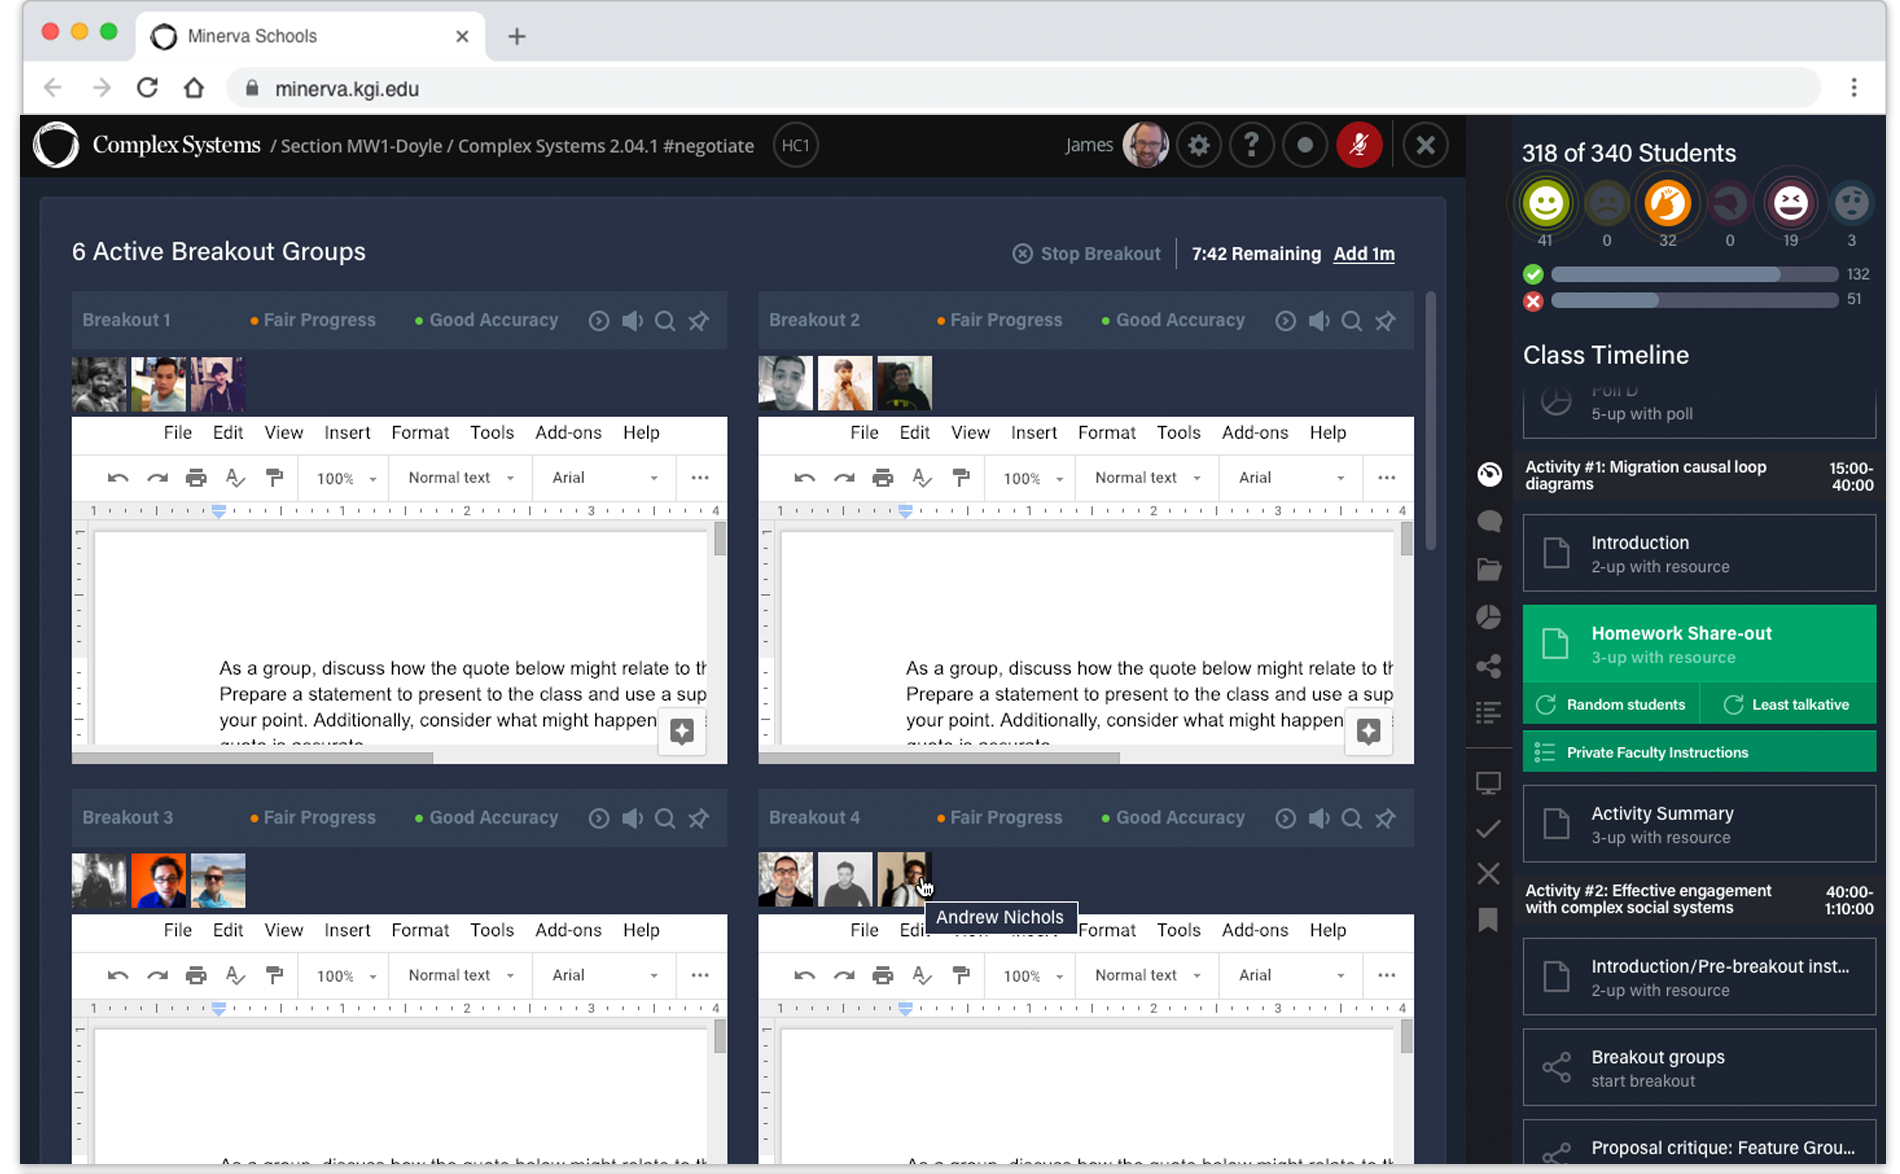Open the folder resources icon in sidebar
Screen dimensions: 1900x1174
(1489, 569)
